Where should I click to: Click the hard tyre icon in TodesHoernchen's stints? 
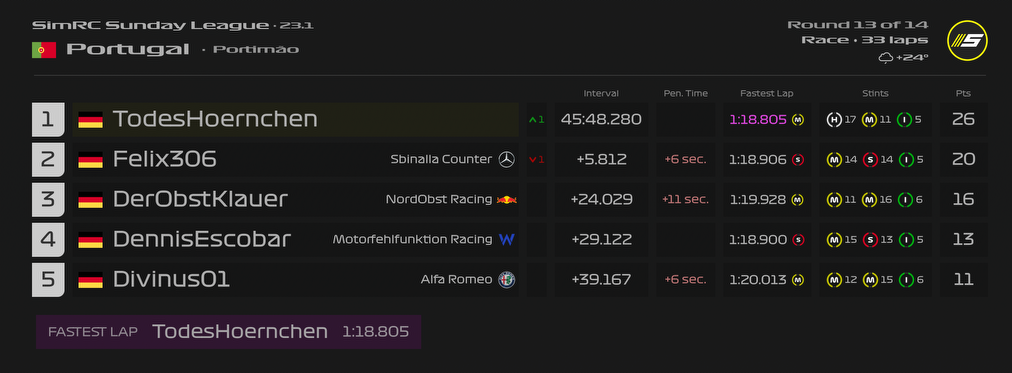tap(835, 119)
